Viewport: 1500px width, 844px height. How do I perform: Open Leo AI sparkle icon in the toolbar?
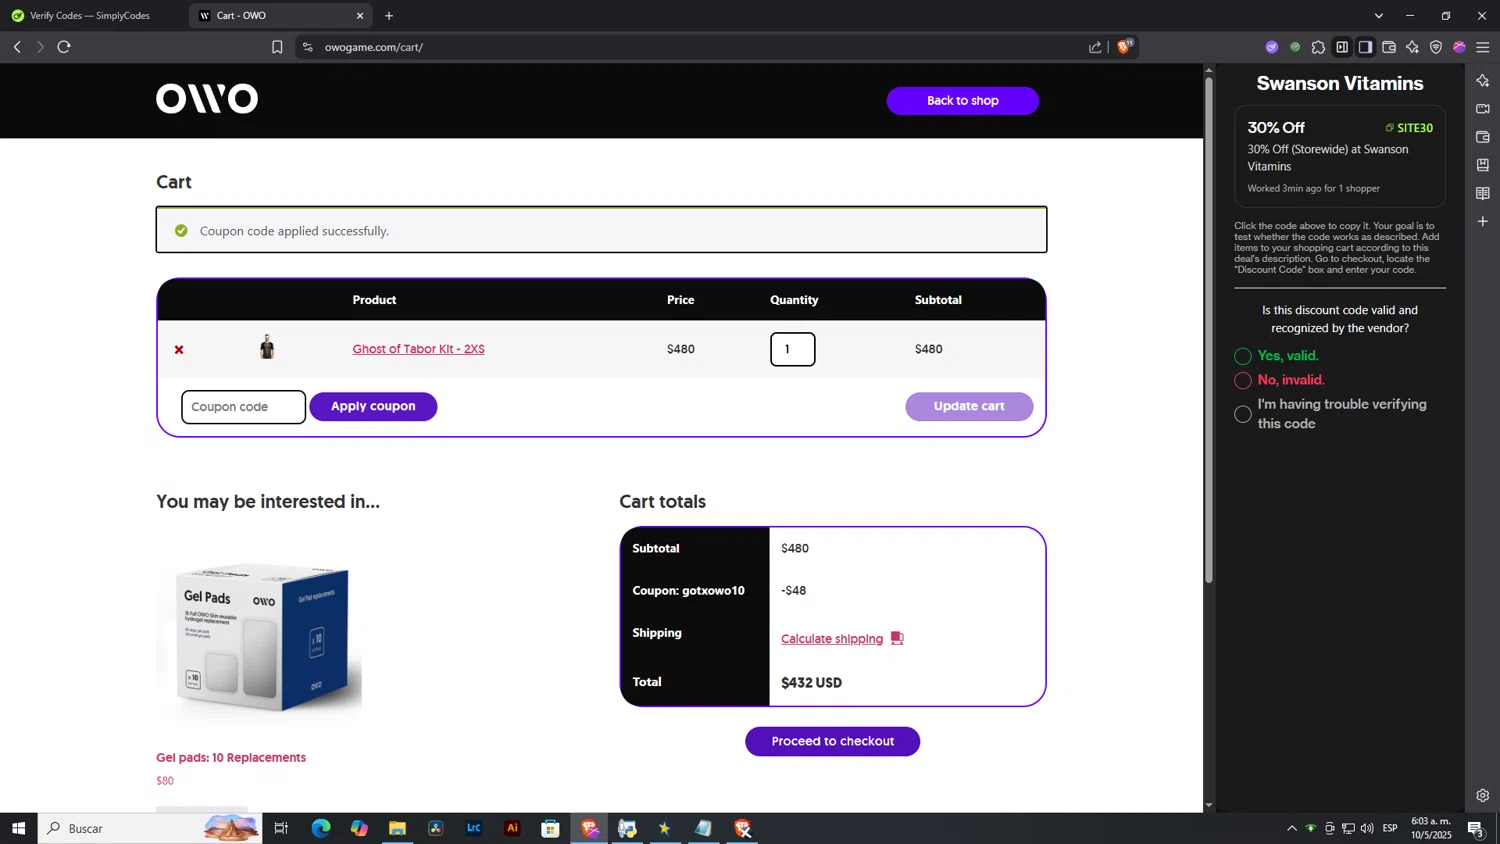click(x=1412, y=47)
